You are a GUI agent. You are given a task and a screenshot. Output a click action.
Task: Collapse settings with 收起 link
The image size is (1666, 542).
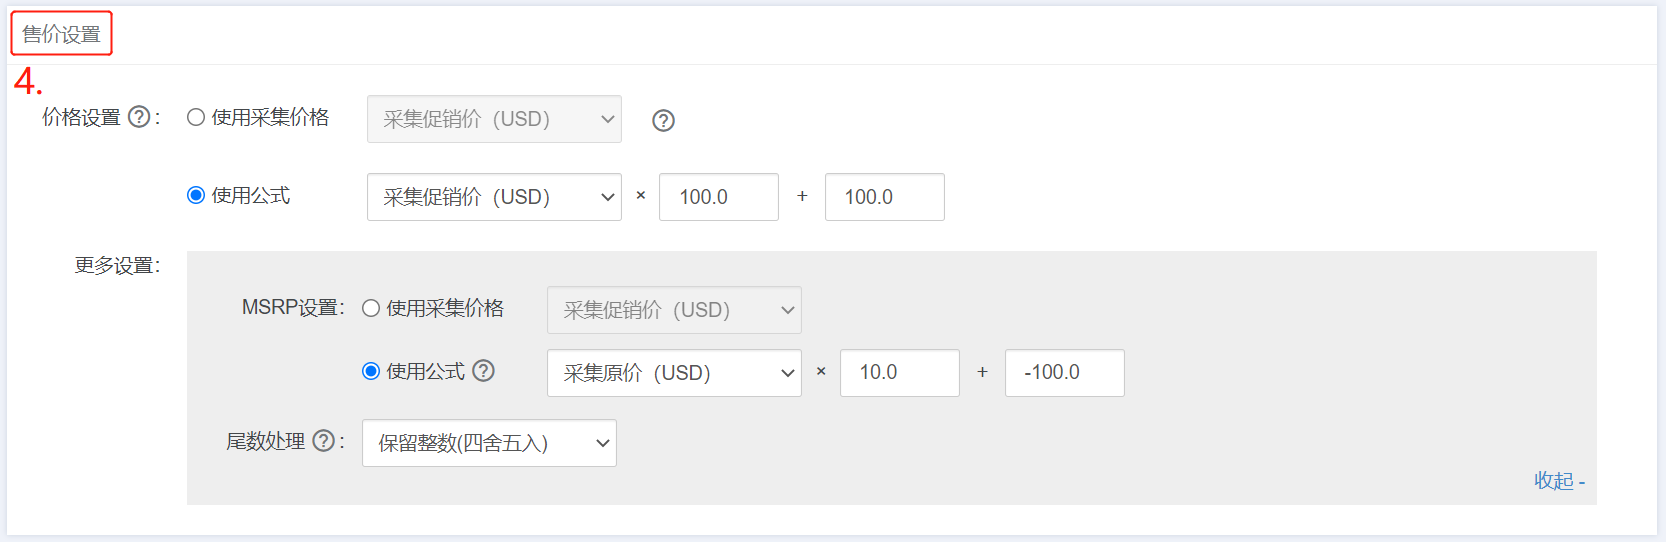coord(1559,481)
